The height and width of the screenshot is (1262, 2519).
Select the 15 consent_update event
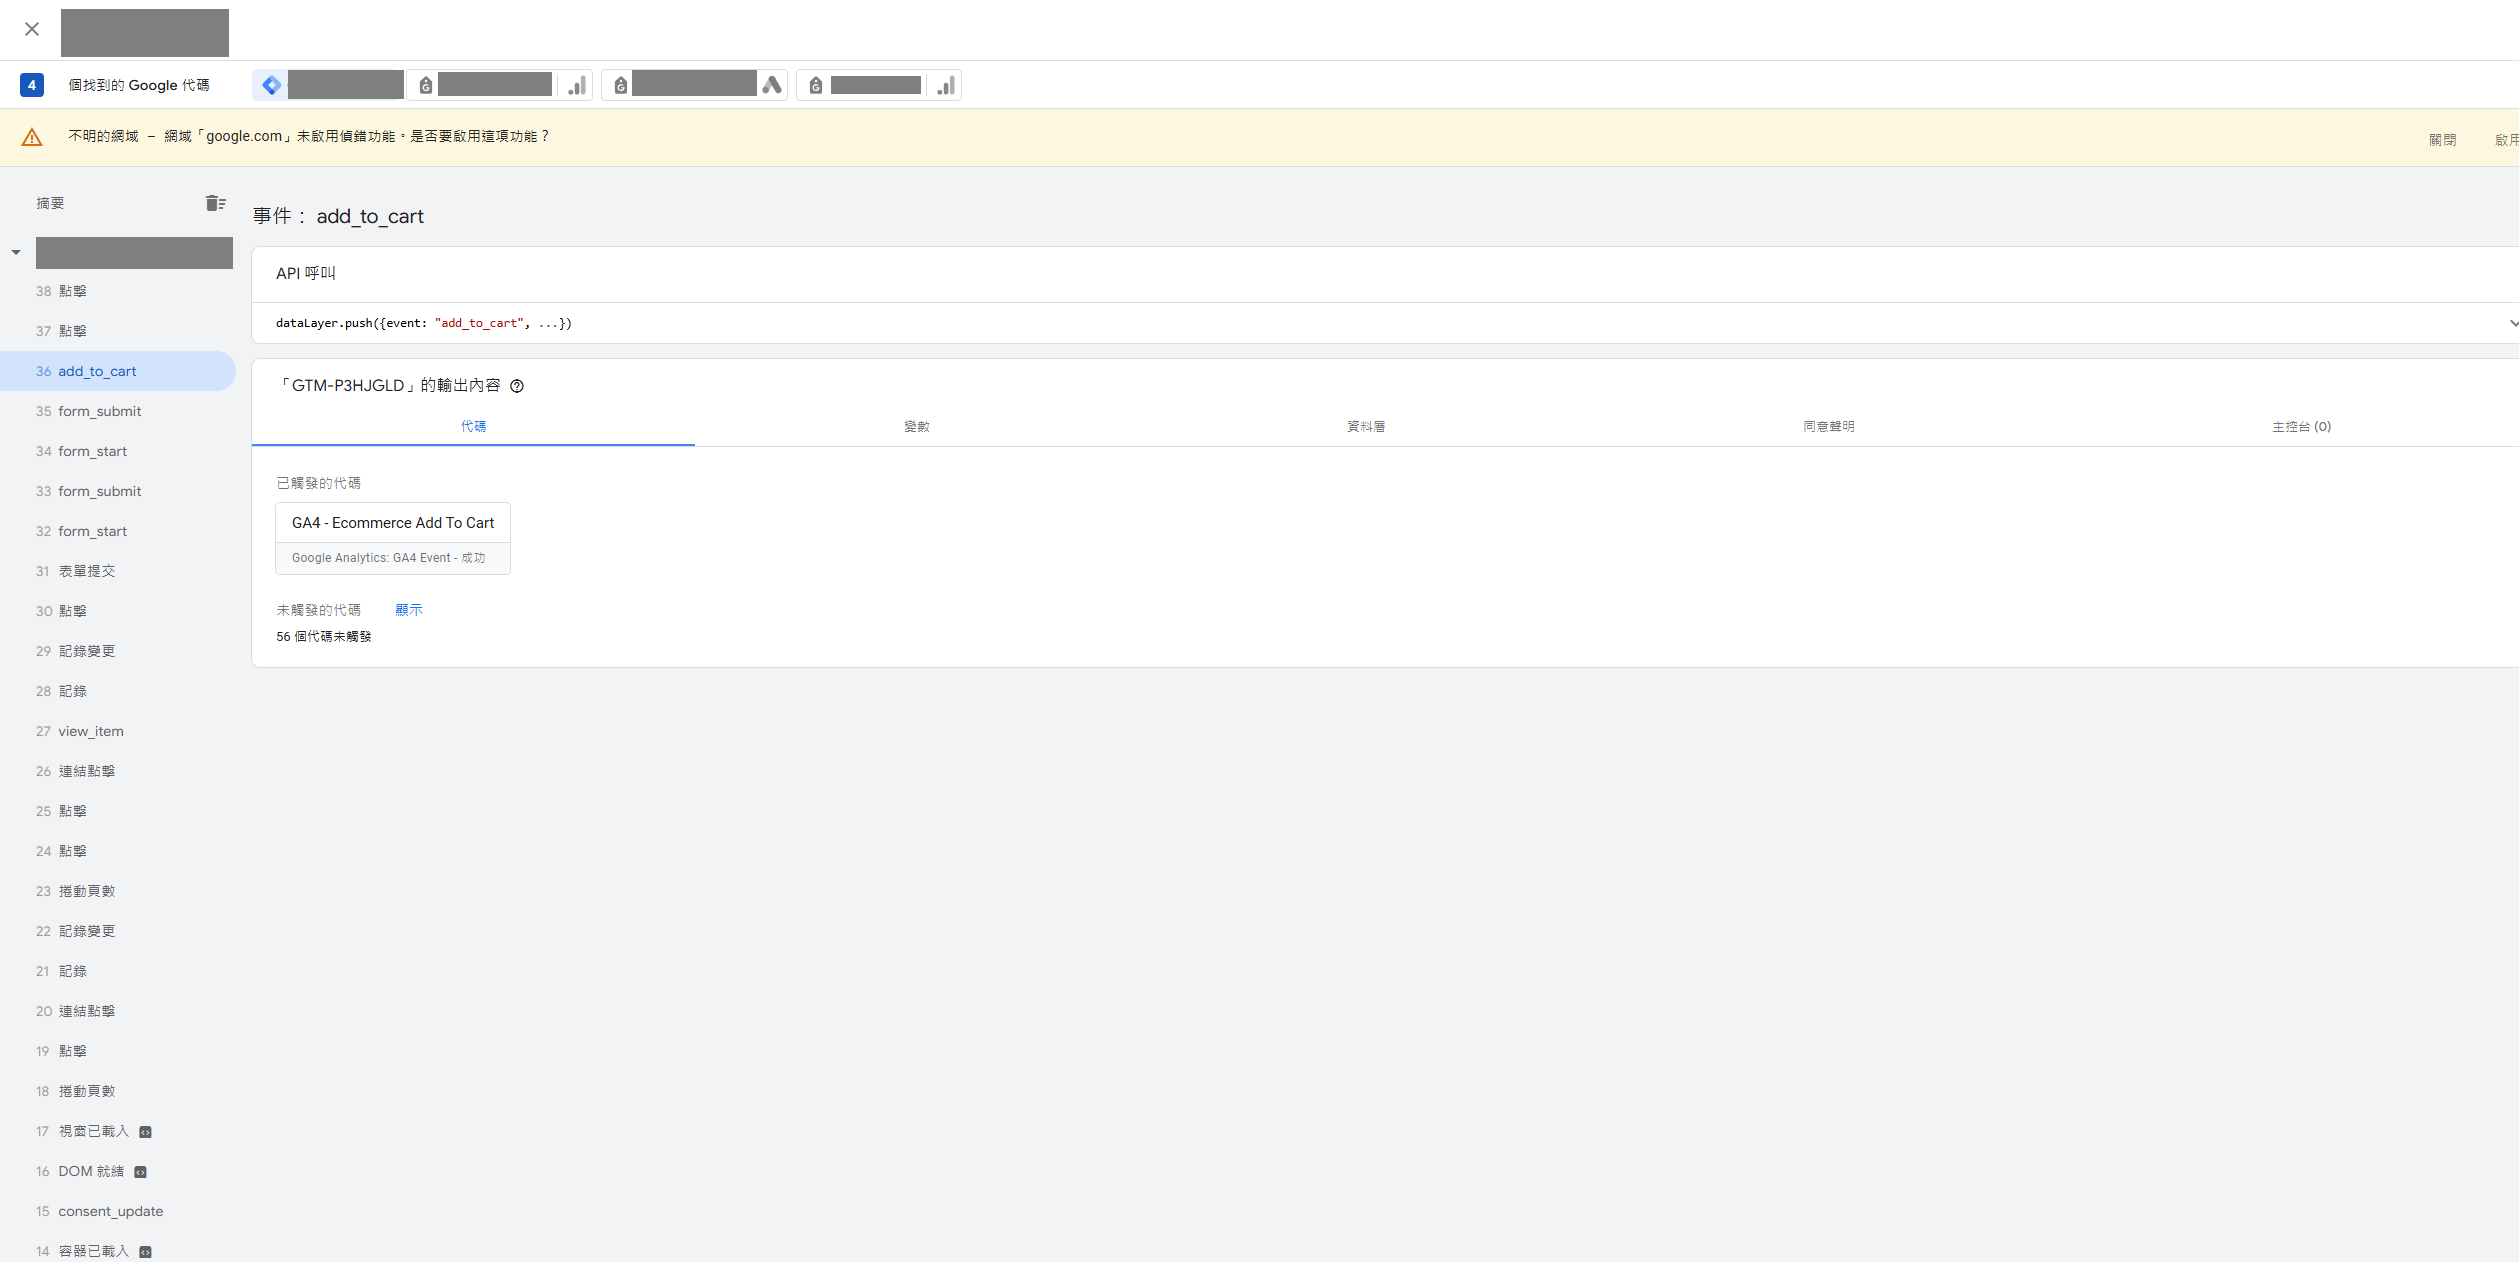coord(110,1211)
